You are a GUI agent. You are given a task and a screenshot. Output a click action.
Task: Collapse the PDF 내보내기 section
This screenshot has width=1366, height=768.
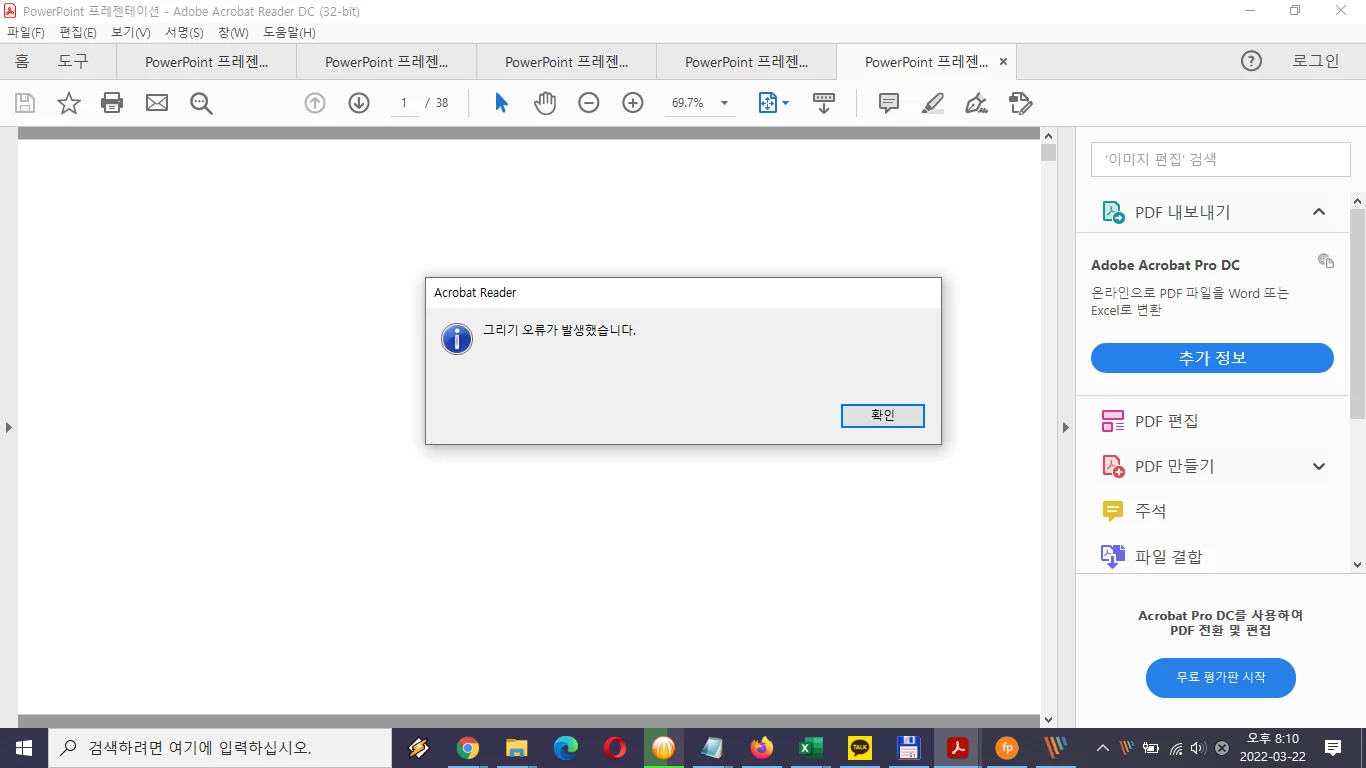[1319, 212]
